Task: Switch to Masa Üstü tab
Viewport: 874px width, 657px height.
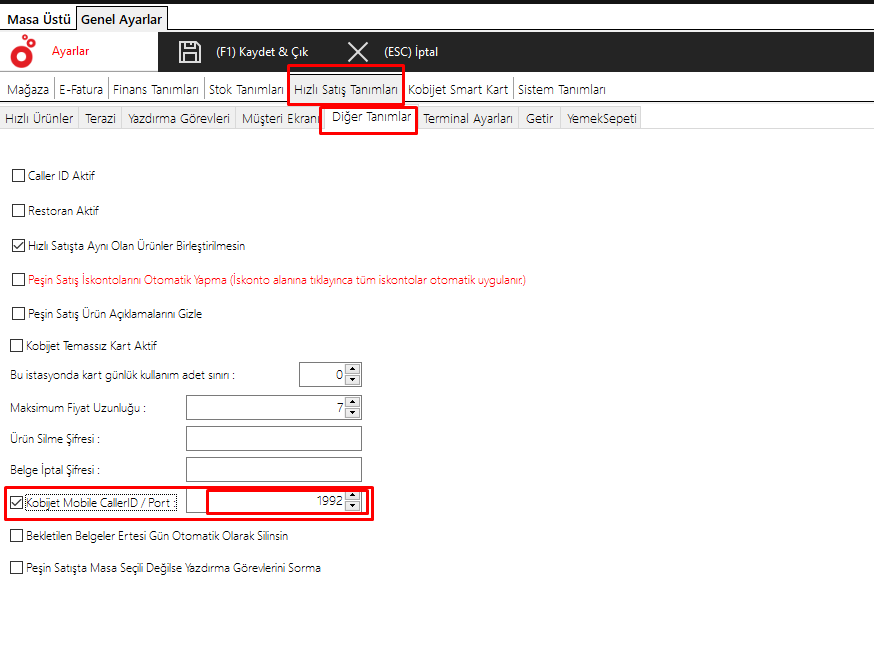Action: (38, 20)
